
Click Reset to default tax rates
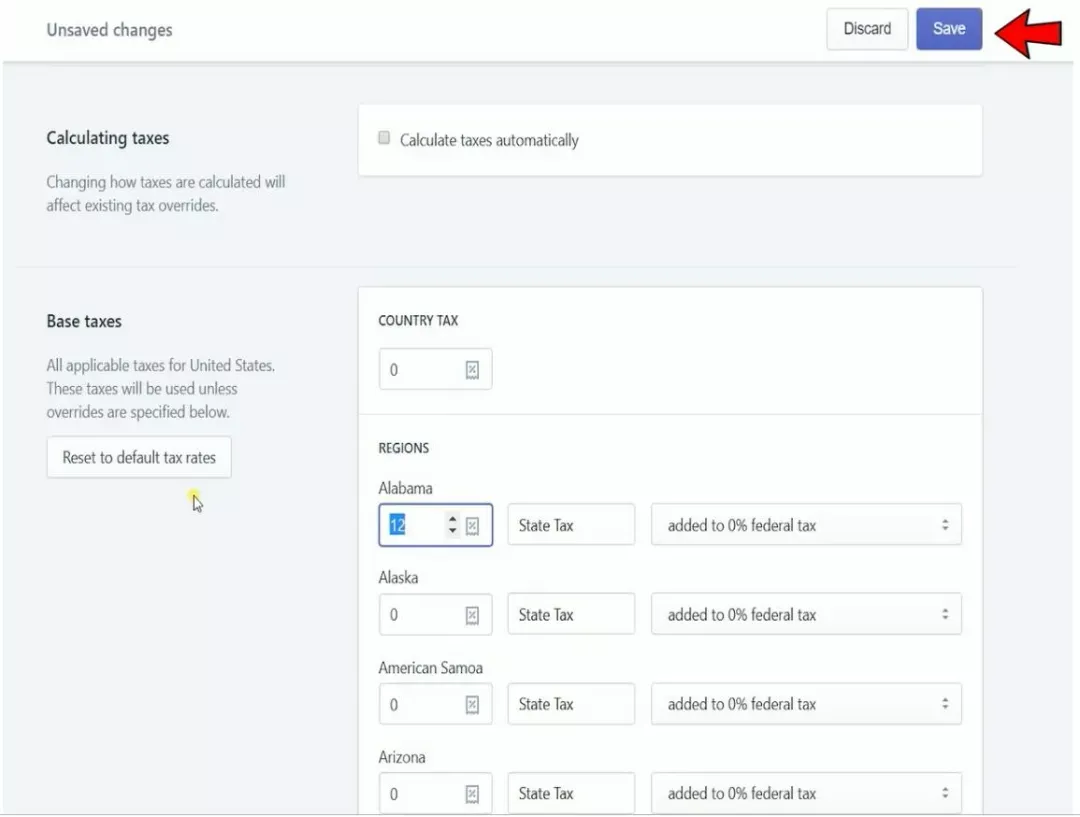tap(139, 457)
